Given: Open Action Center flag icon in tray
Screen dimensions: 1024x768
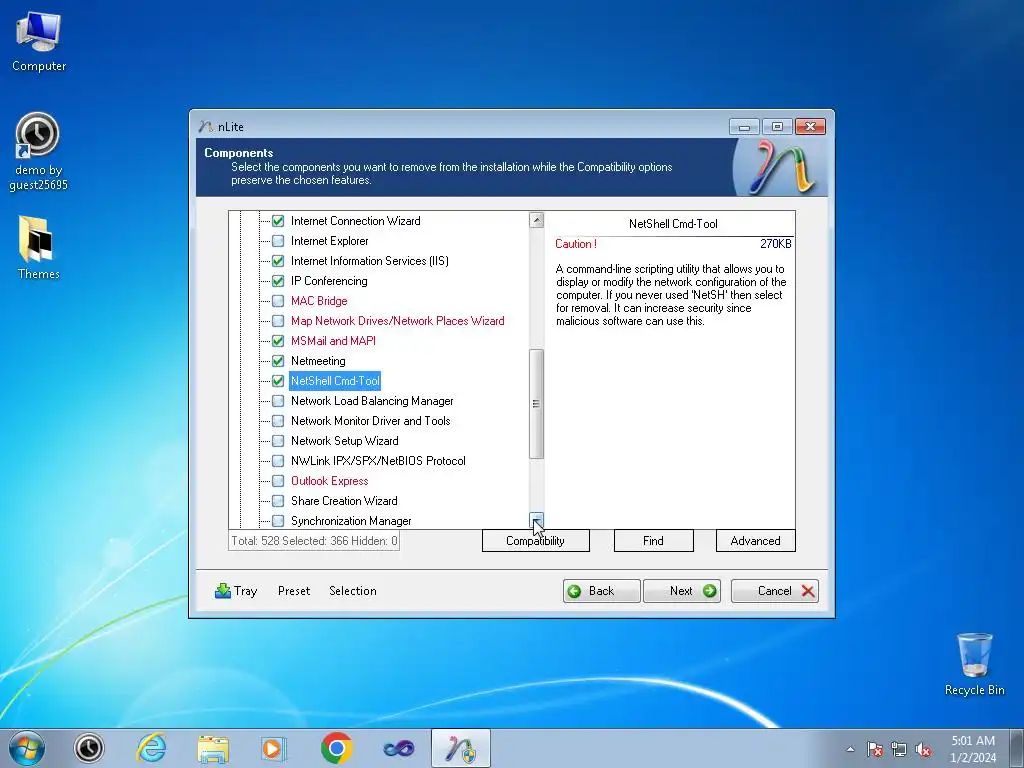Looking at the screenshot, I should 874,749.
